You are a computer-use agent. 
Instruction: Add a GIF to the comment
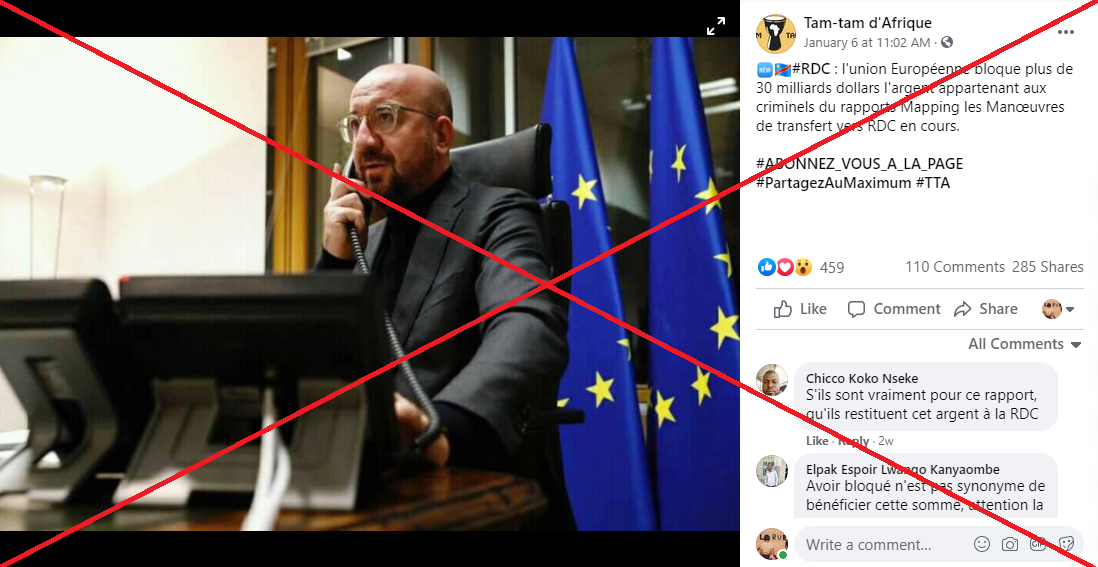pos(1038,544)
